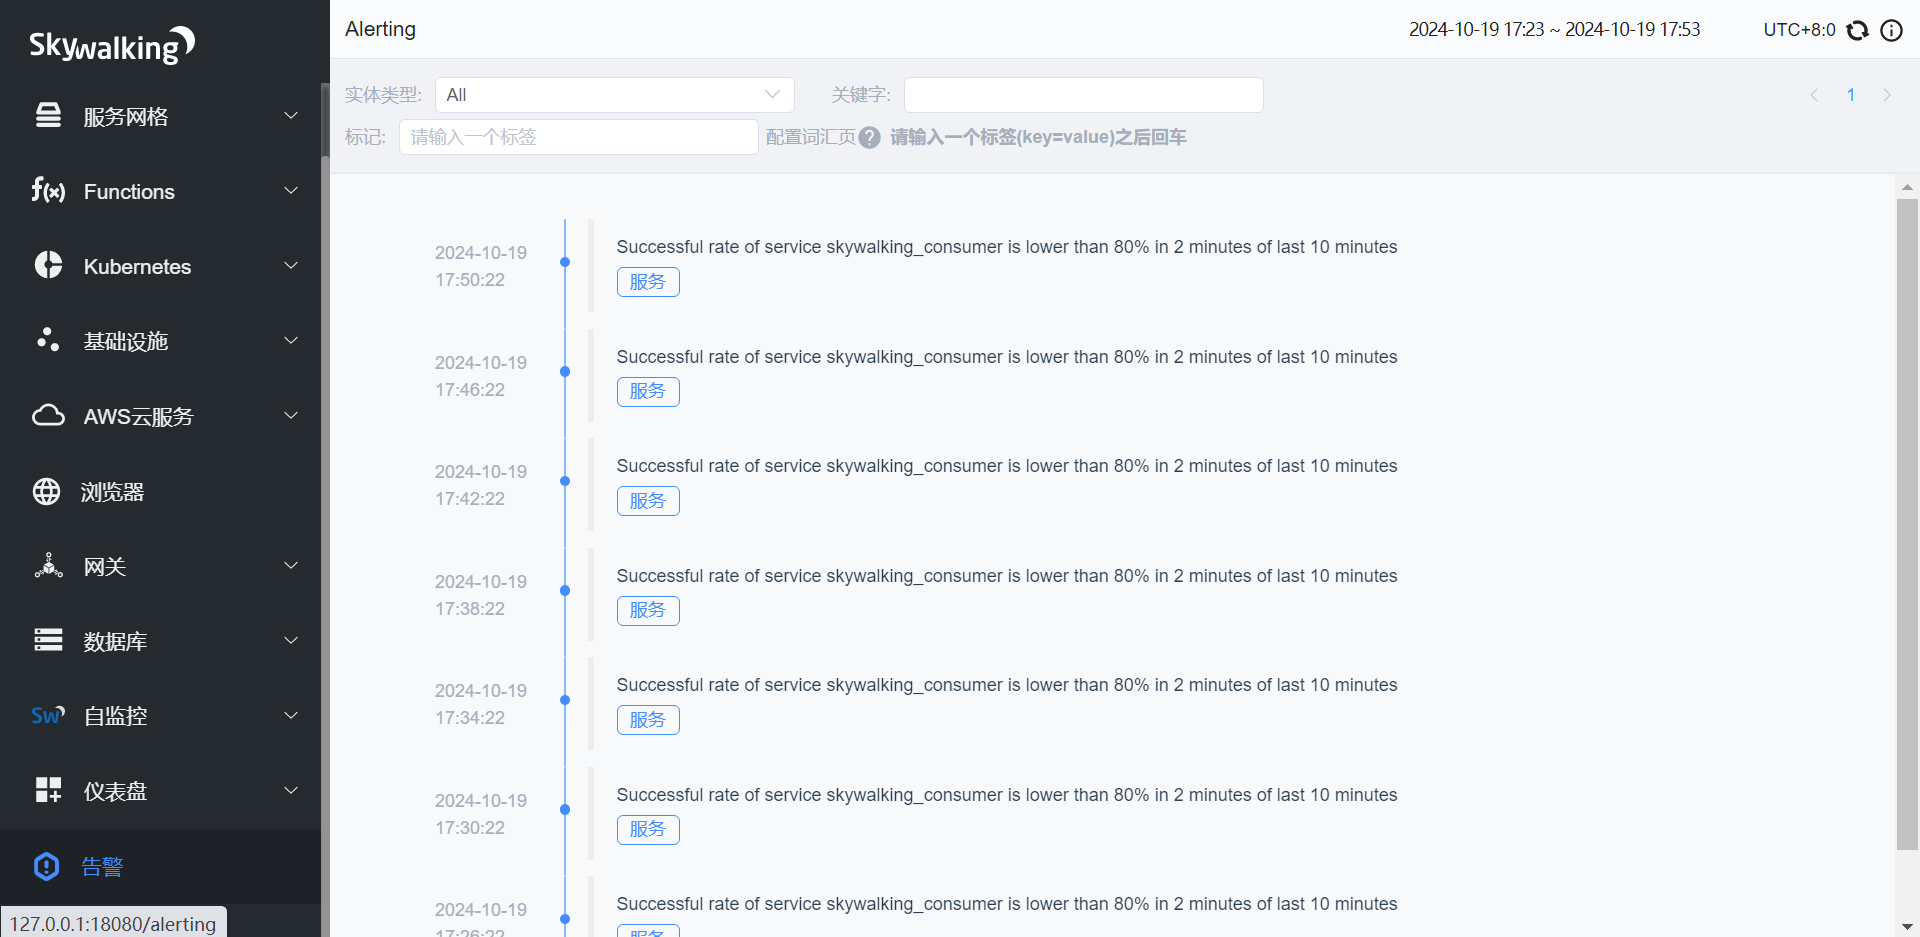Open the 浏览器 menu item
This screenshot has height=937, width=1920.
pyautogui.click(x=160, y=491)
